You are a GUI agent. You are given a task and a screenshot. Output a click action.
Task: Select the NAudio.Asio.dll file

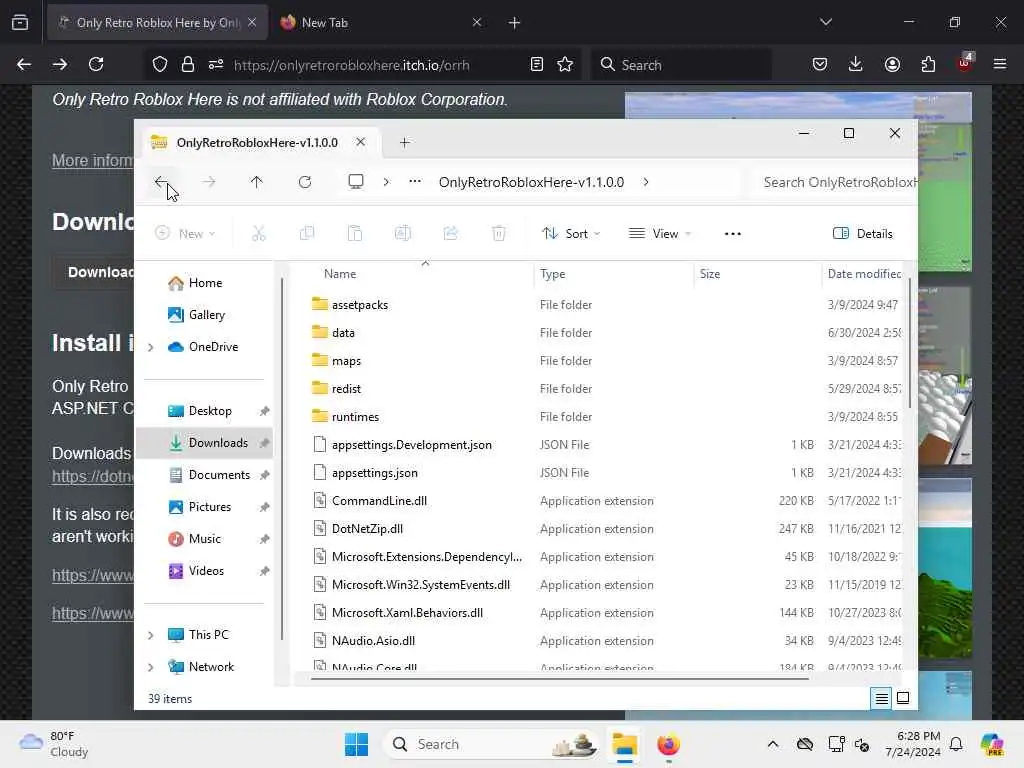point(373,641)
